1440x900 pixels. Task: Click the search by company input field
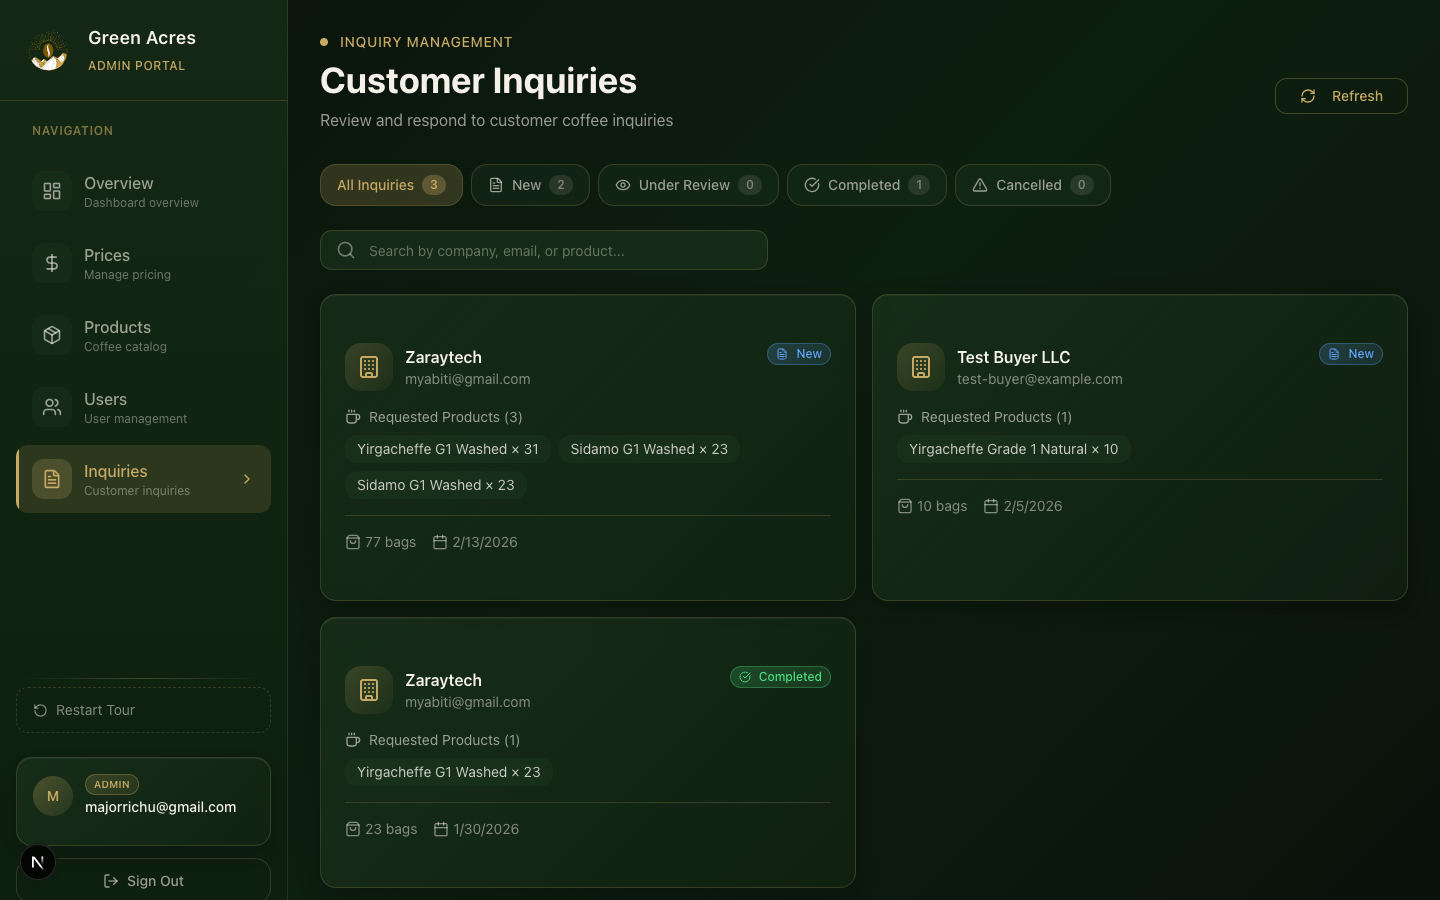[x=544, y=250]
